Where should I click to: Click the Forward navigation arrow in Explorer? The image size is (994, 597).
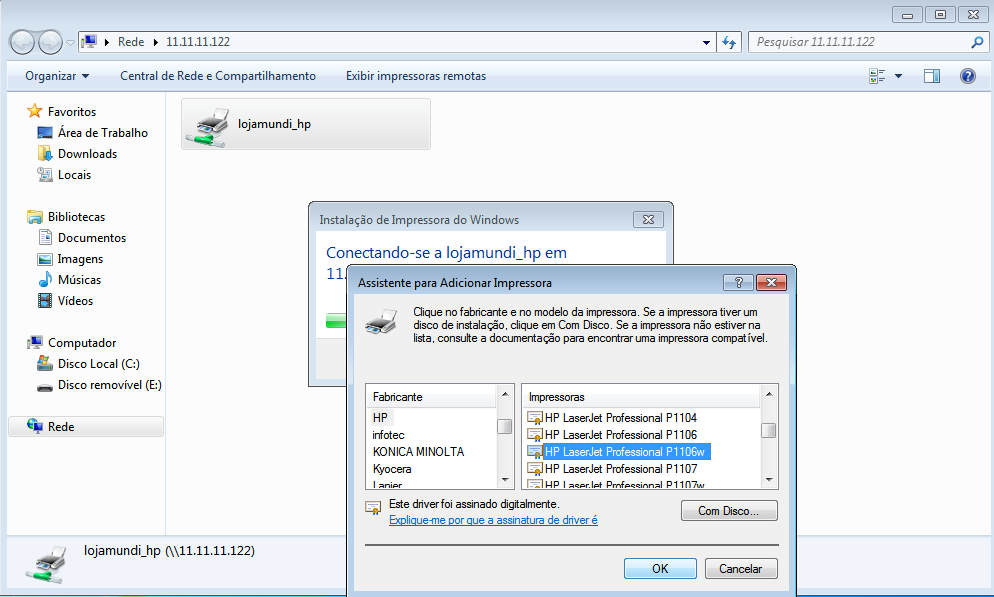click(x=50, y=42)
